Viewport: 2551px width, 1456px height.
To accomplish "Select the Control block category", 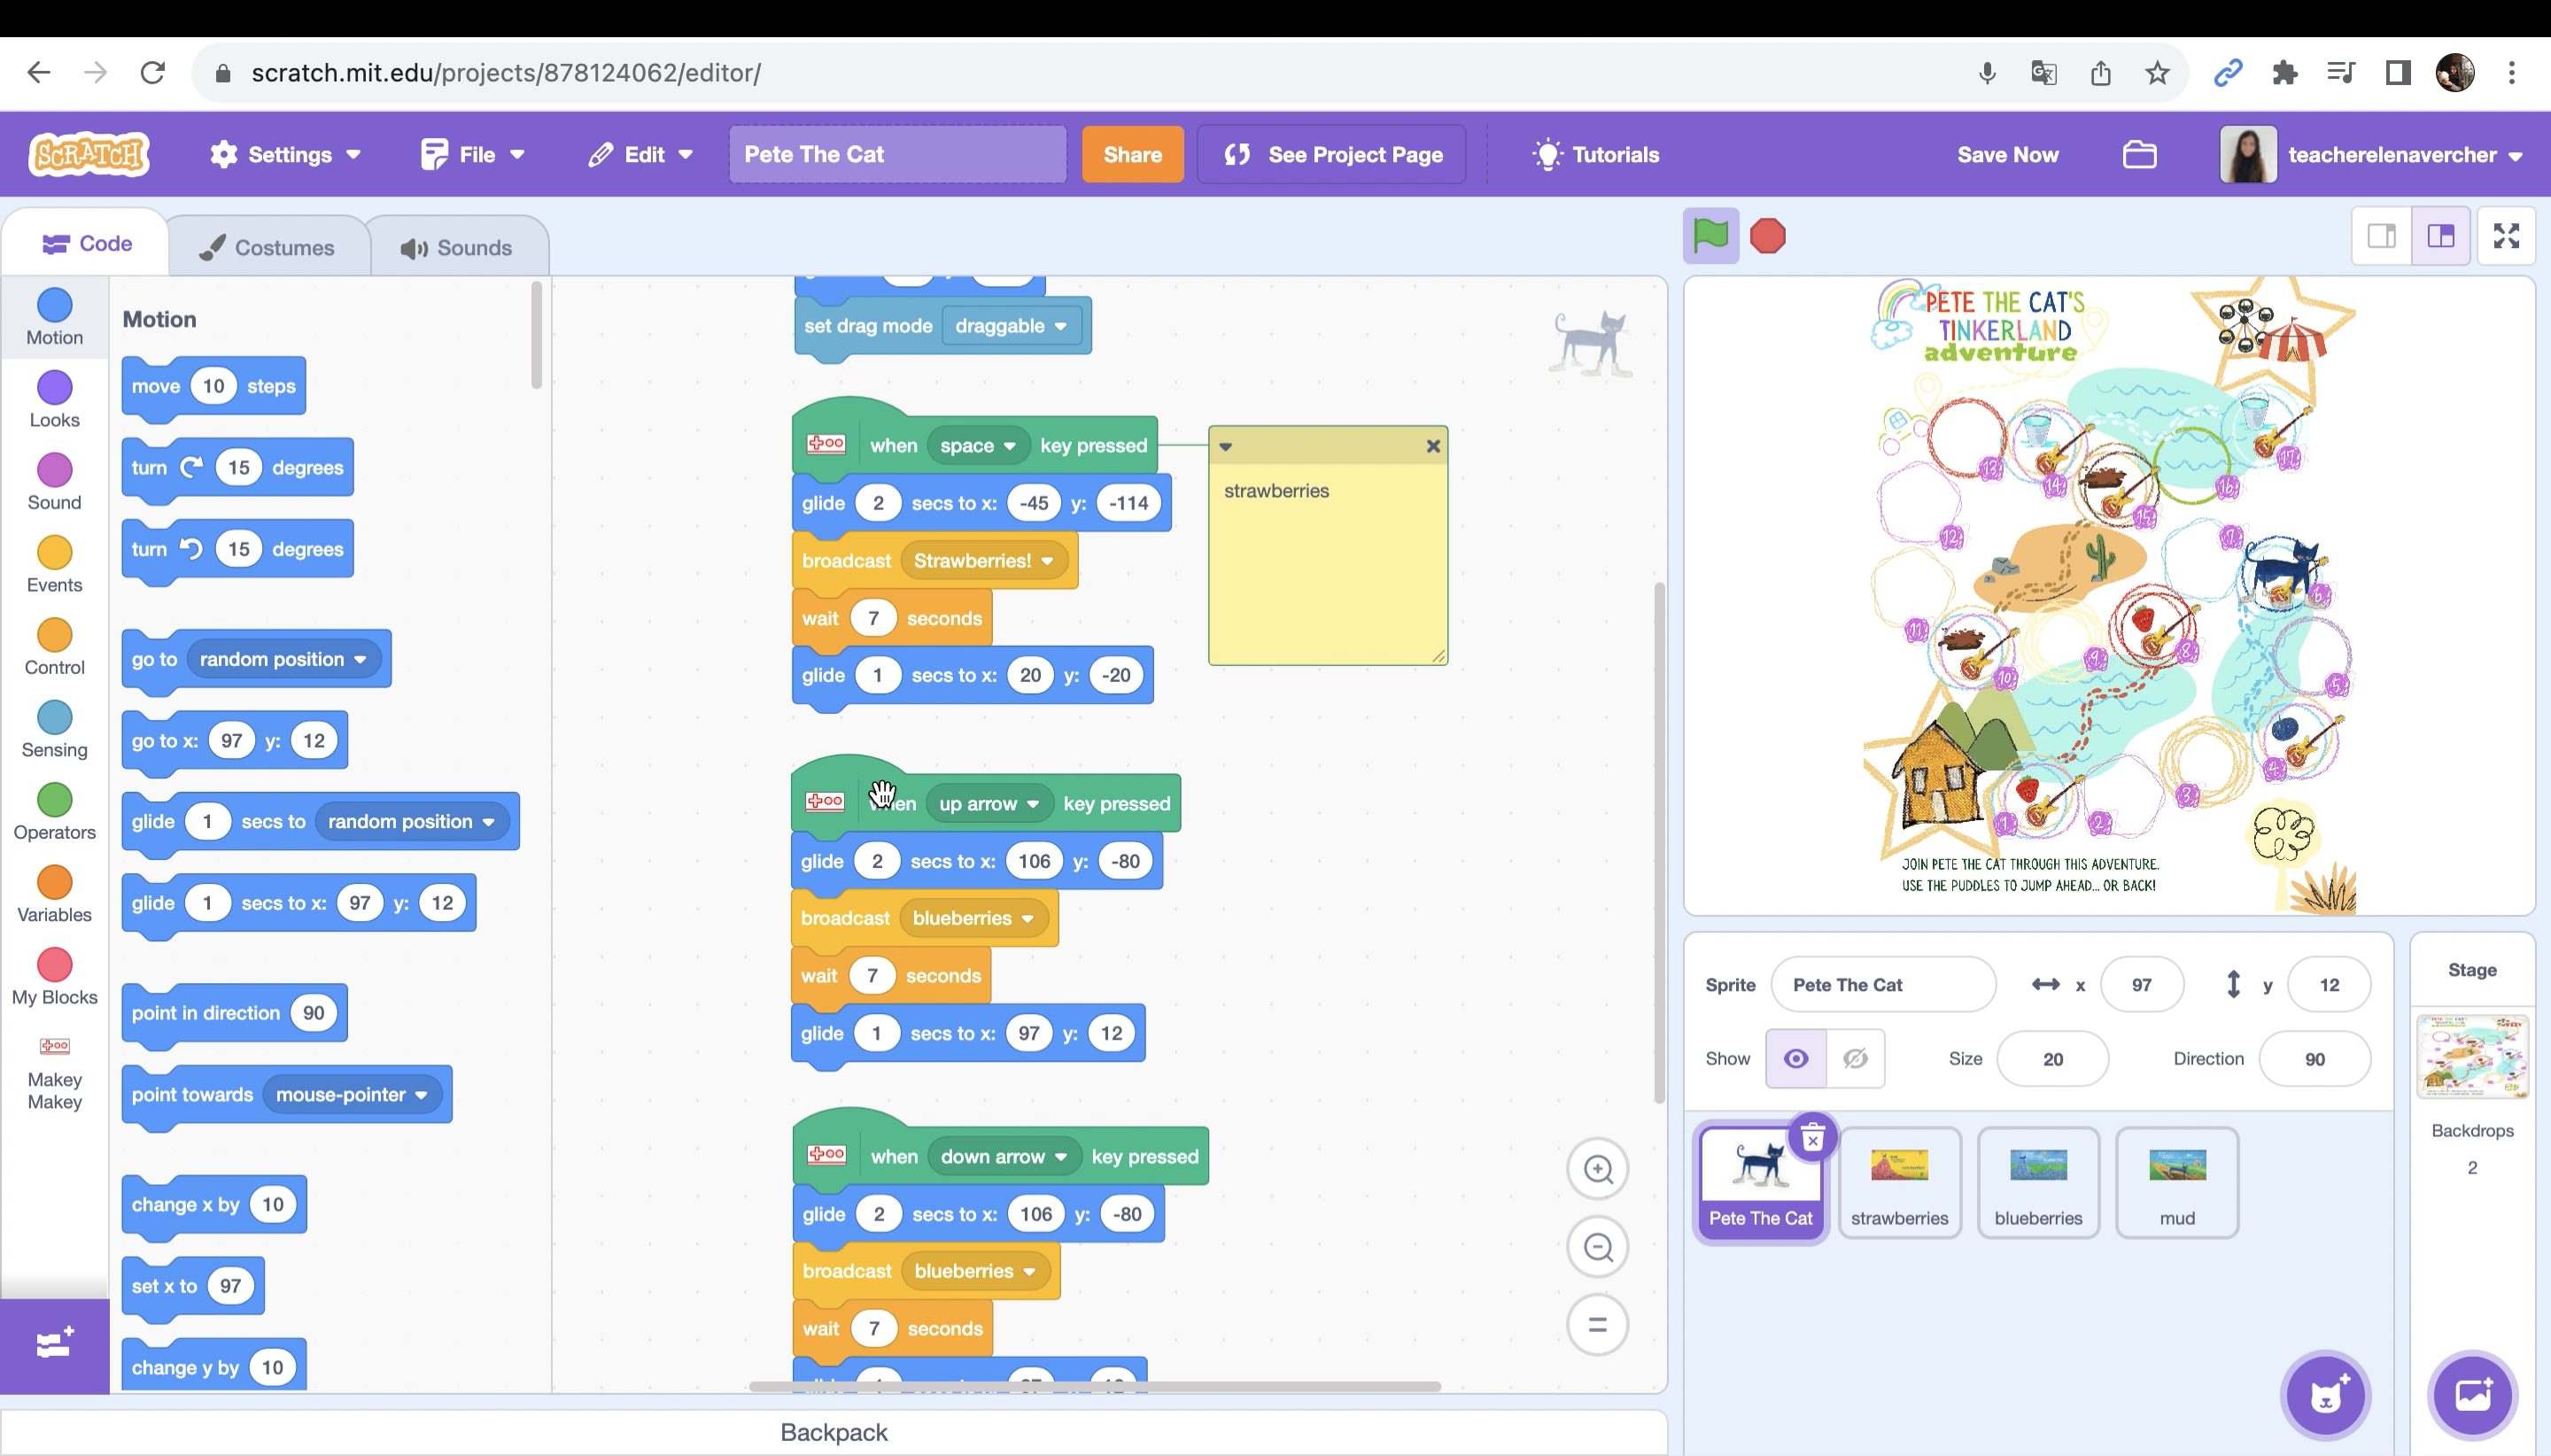I will tap(55, 647).
